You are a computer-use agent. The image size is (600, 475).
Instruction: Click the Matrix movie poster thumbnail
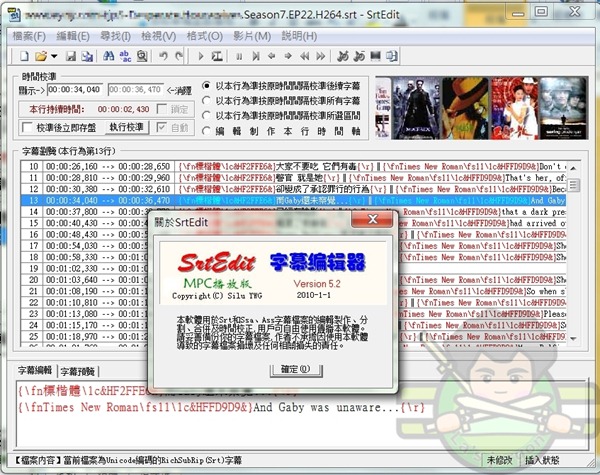(416, 108)
